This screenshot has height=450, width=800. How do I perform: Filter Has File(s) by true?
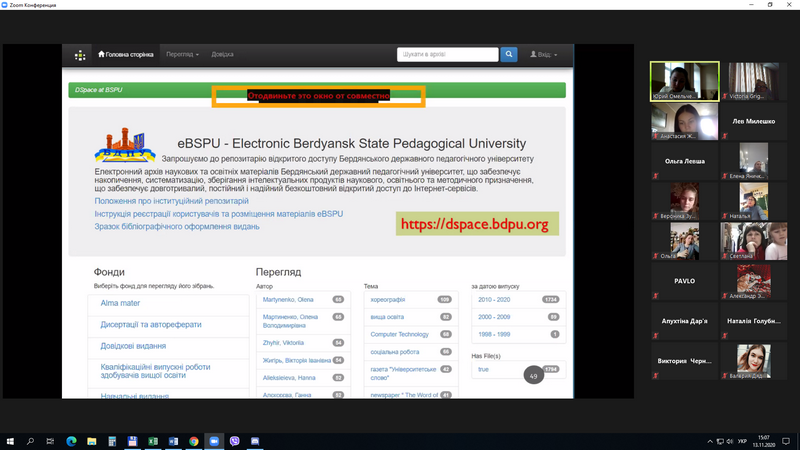click(x=483, y=369)
